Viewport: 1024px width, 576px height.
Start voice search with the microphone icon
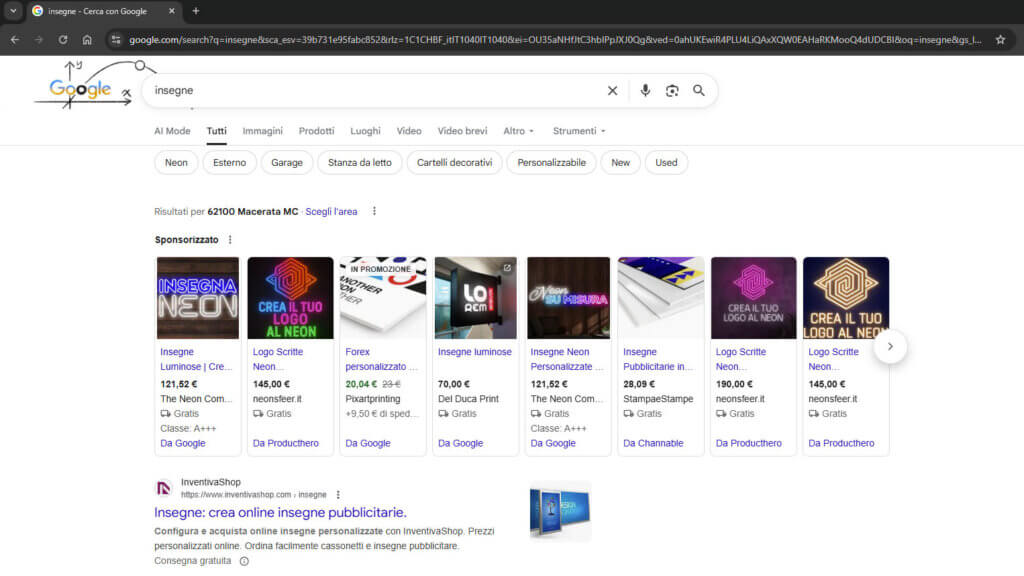[645, 91]
